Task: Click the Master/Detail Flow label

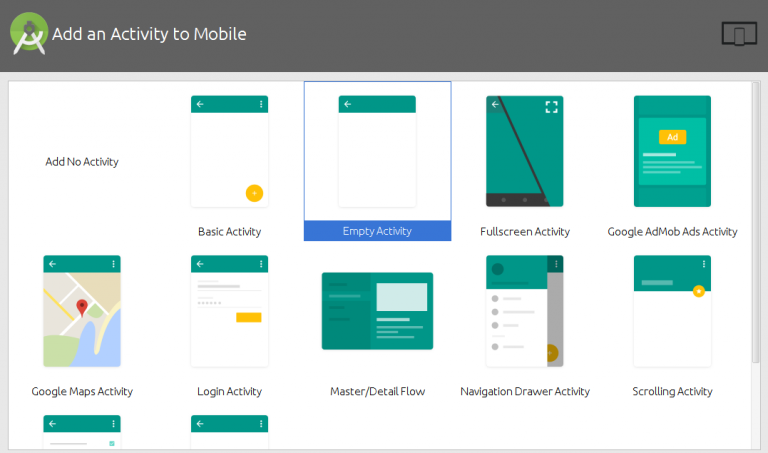Action: tap(377, 391)
